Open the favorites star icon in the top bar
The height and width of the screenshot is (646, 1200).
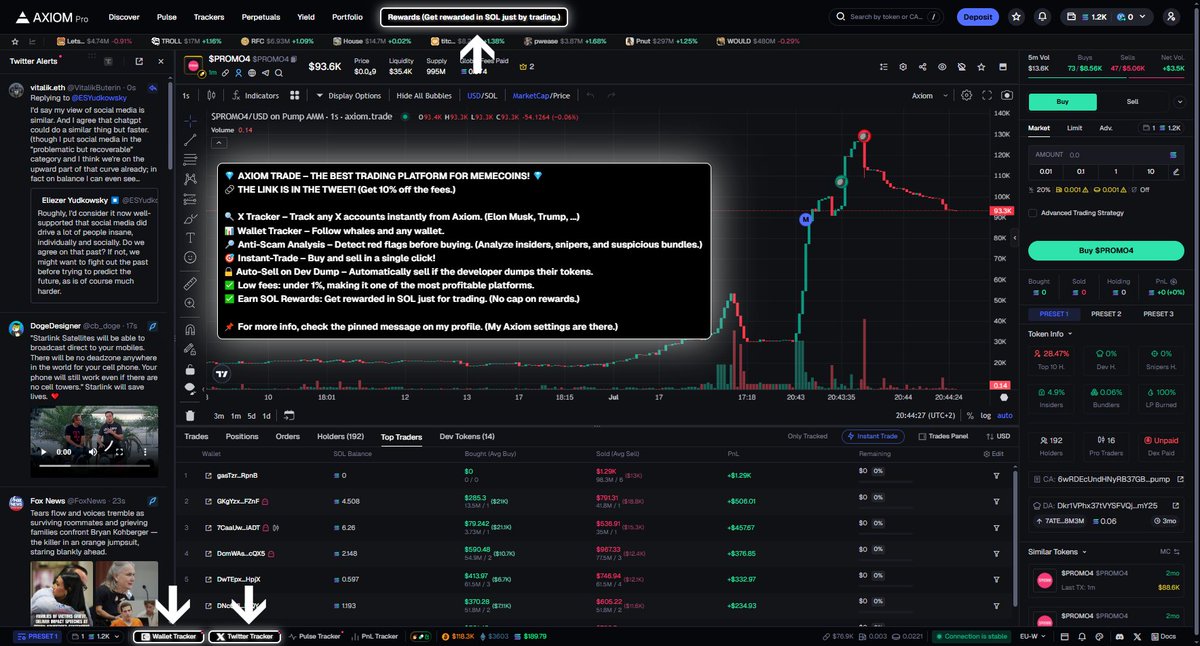1017,17
